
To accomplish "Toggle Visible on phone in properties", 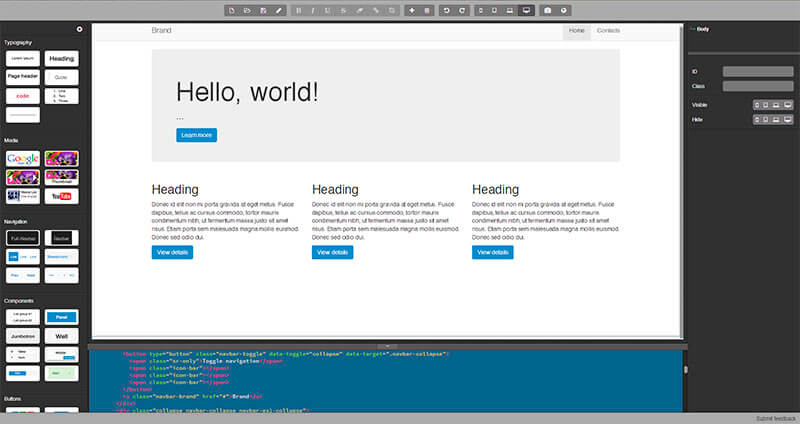I will click(x=757, y=105).
